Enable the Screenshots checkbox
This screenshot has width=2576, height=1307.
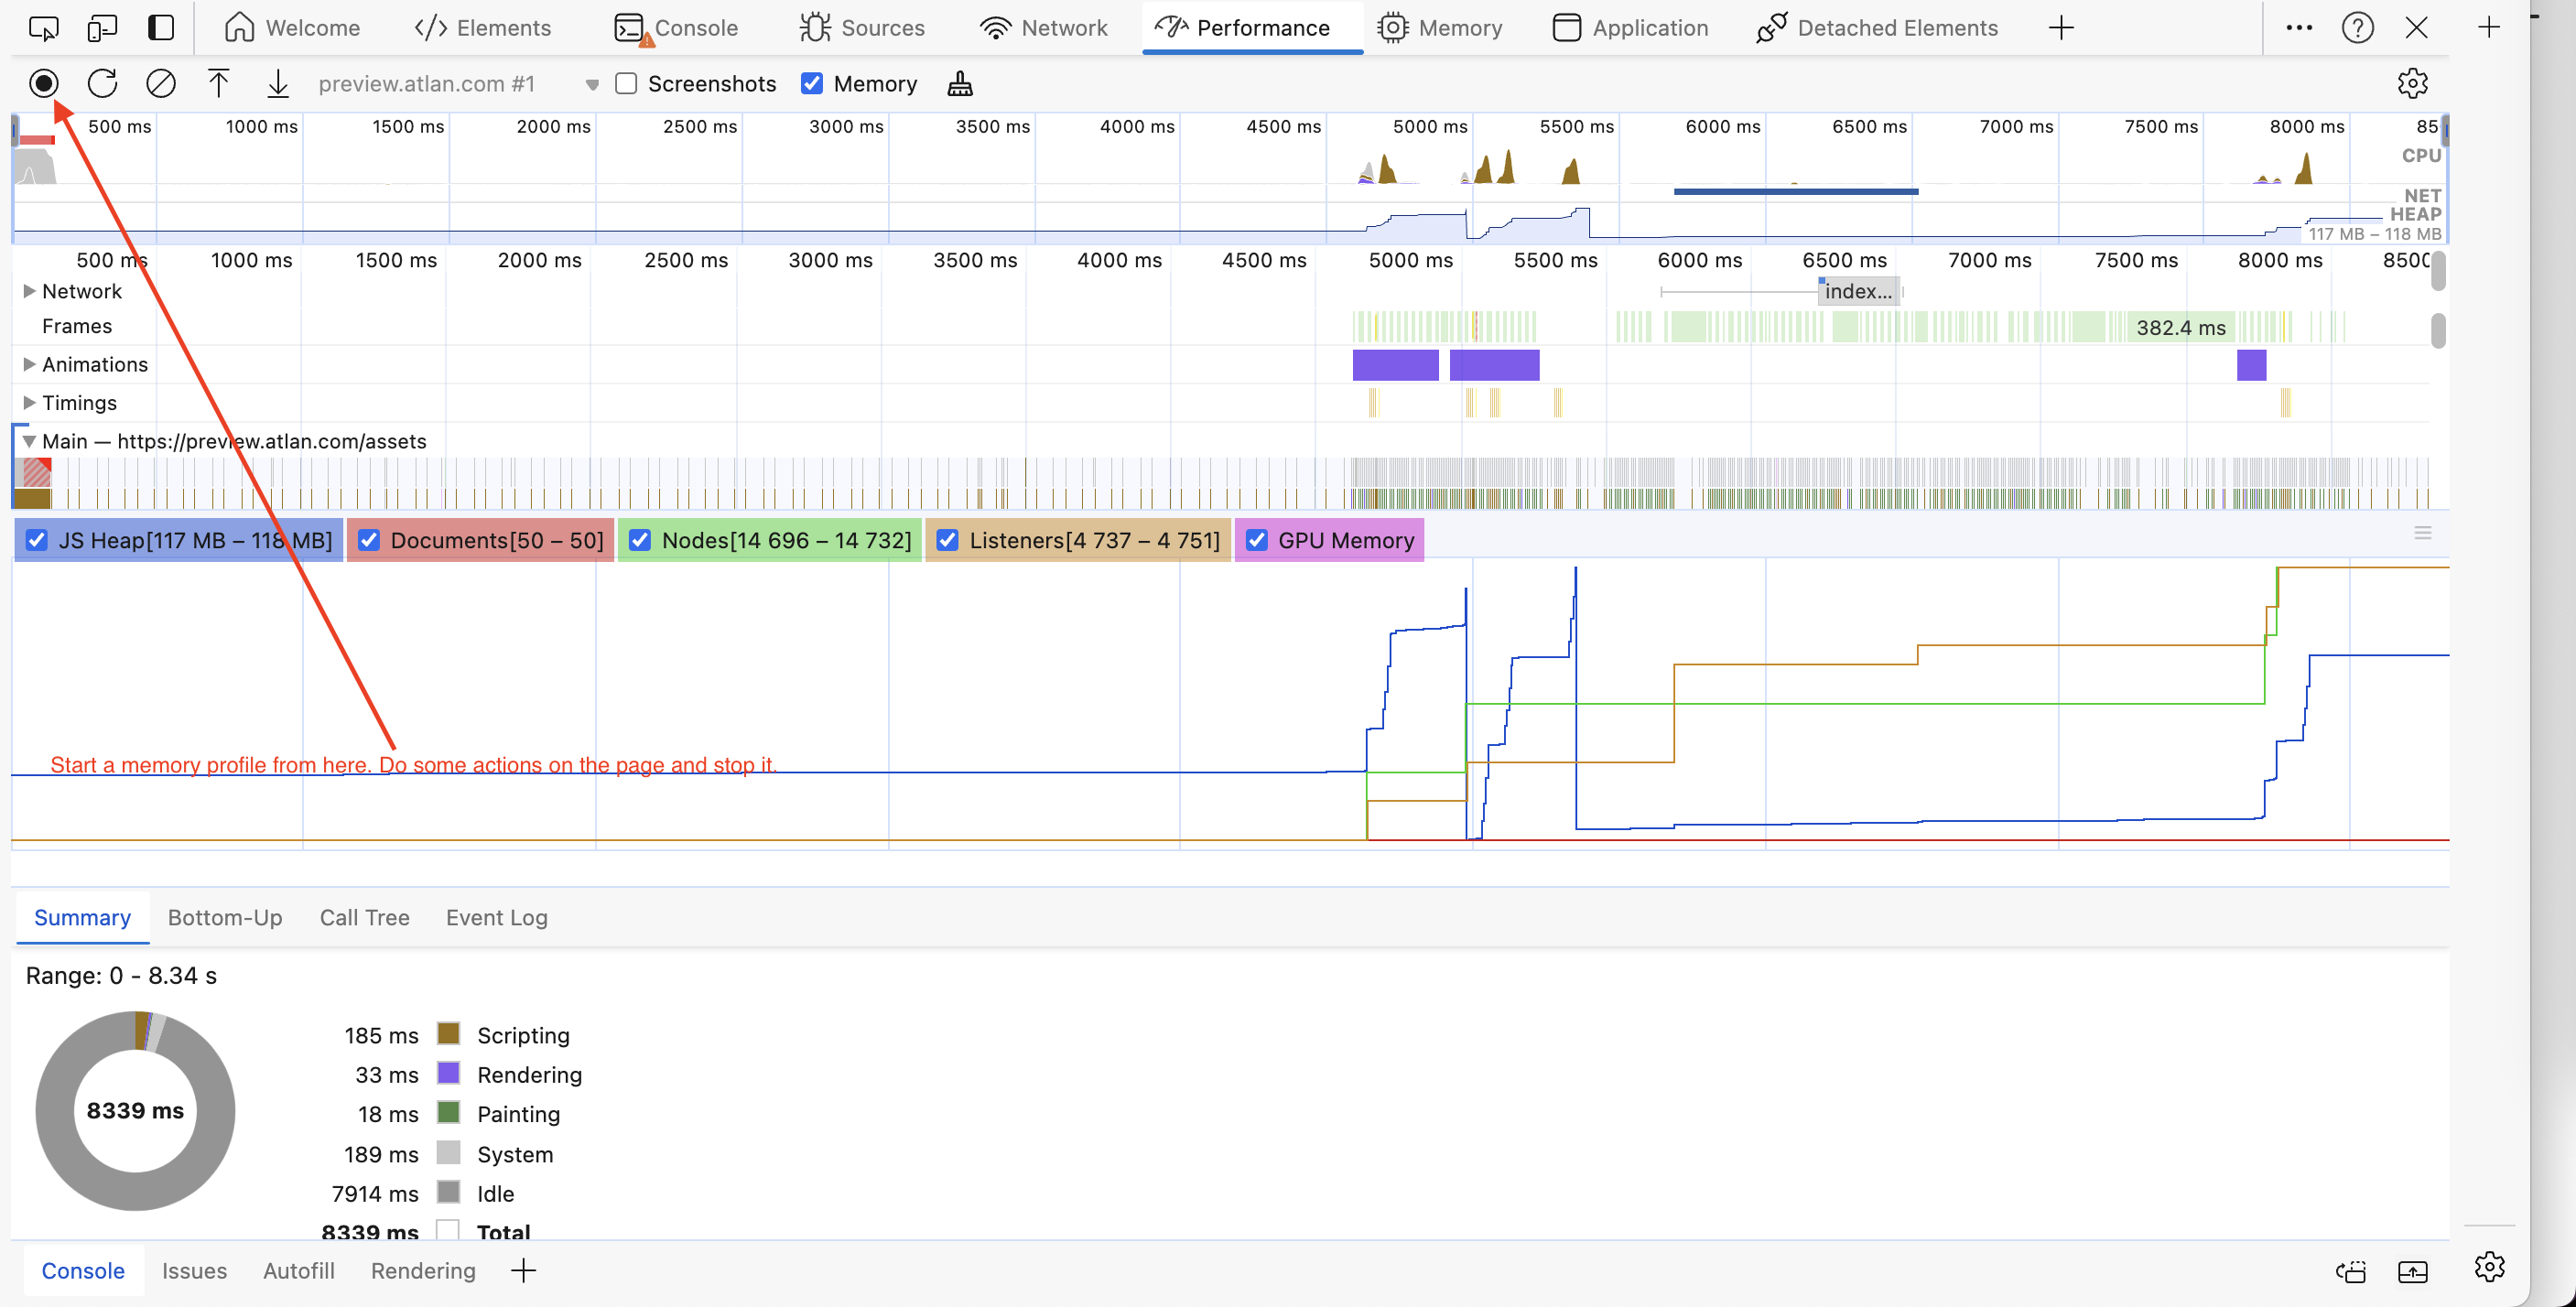tap(626, 83)
